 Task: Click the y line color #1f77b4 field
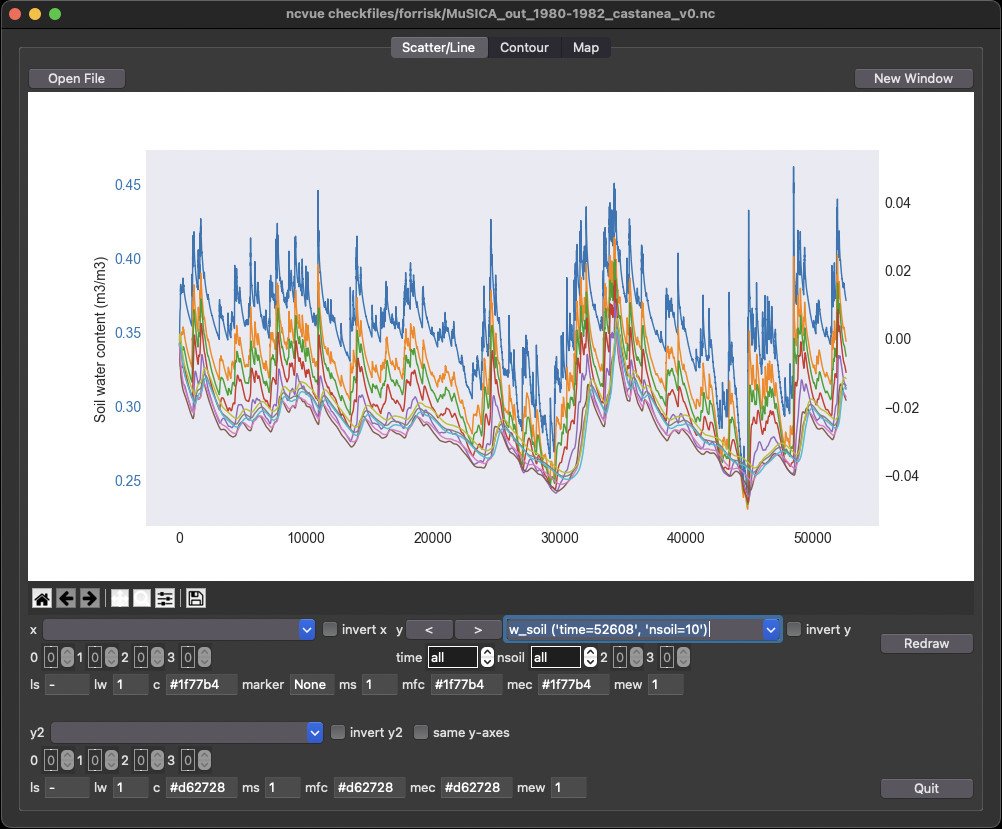tap(201, 685)
